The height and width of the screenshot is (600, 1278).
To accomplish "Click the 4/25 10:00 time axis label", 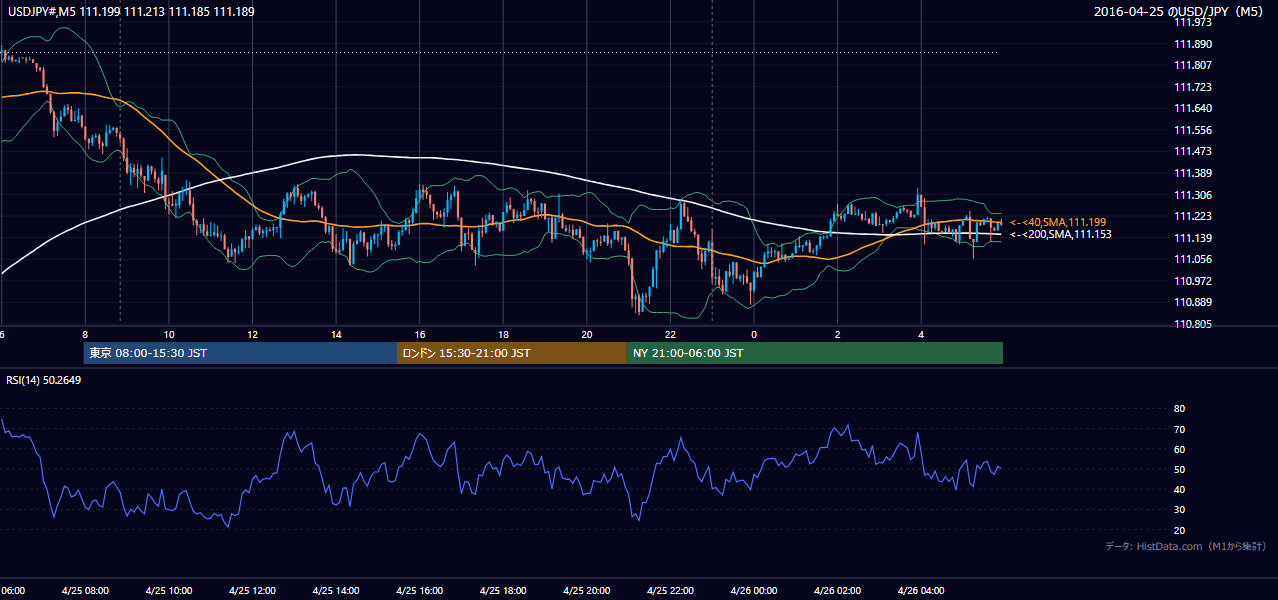I will tap(168, 590).
